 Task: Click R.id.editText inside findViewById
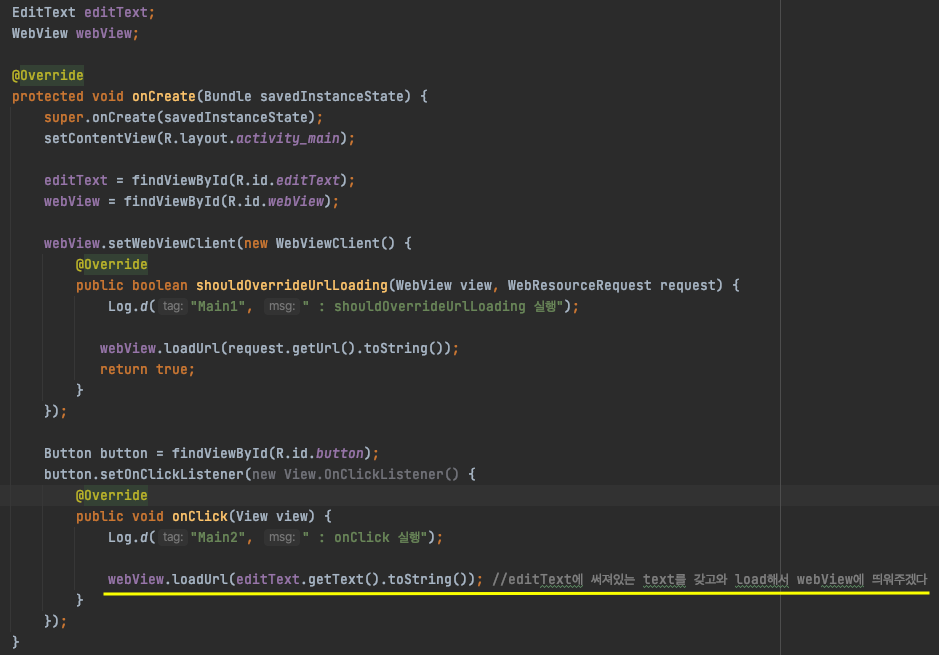[287, 180]
